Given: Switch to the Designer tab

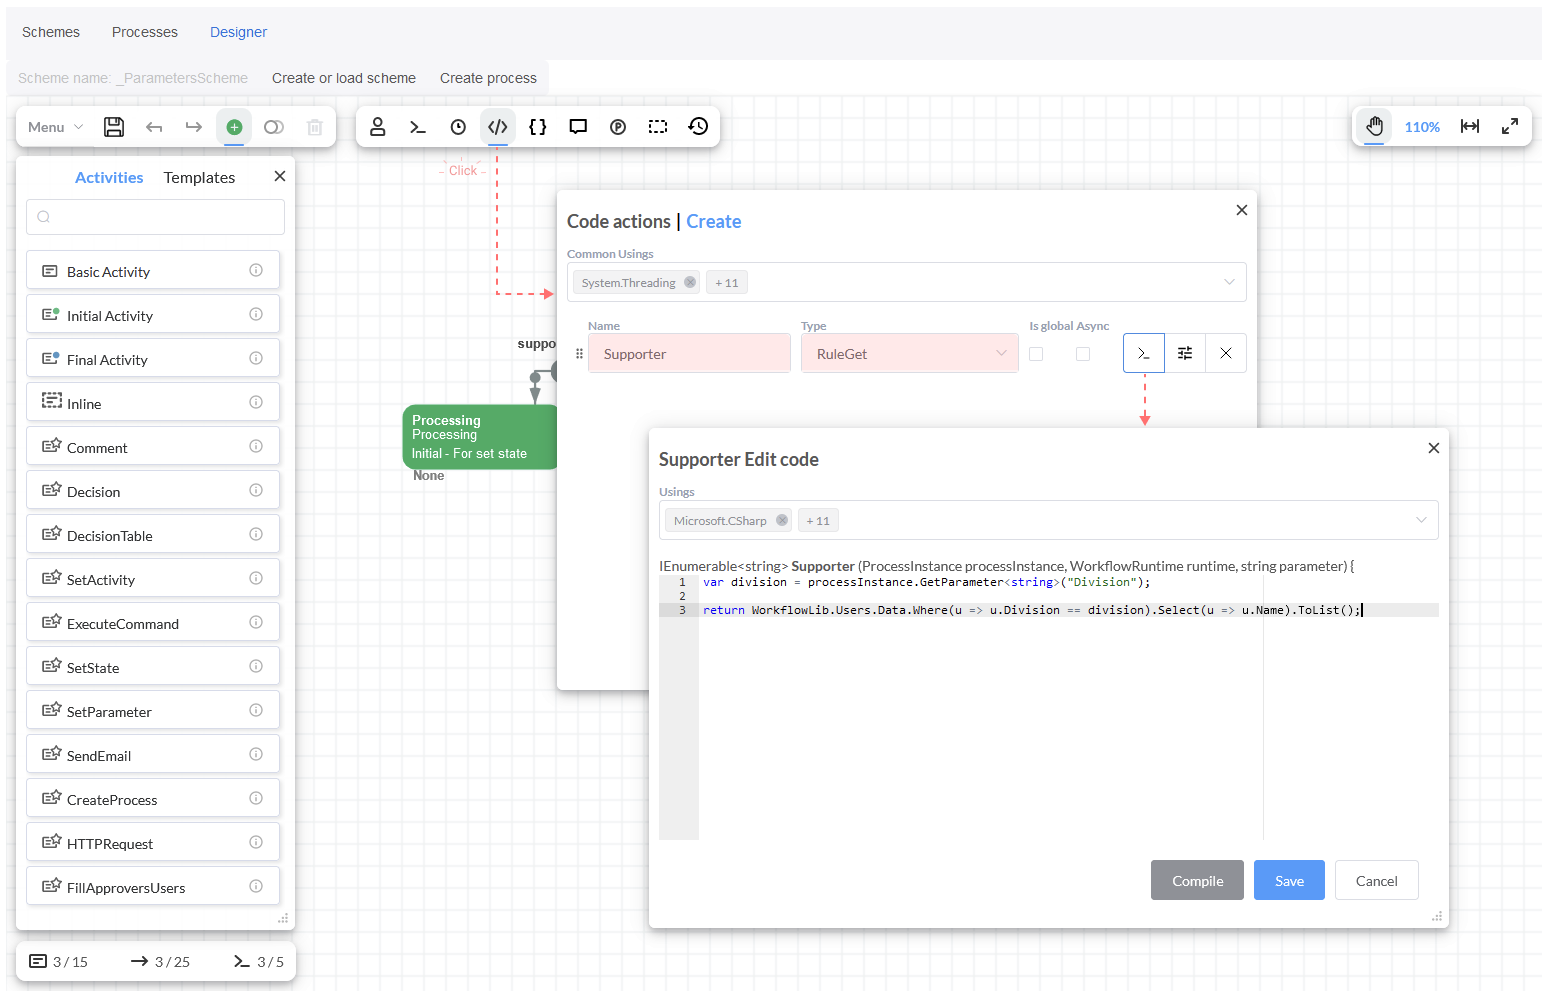Looking at the screenshot, I should click(238, 32).
